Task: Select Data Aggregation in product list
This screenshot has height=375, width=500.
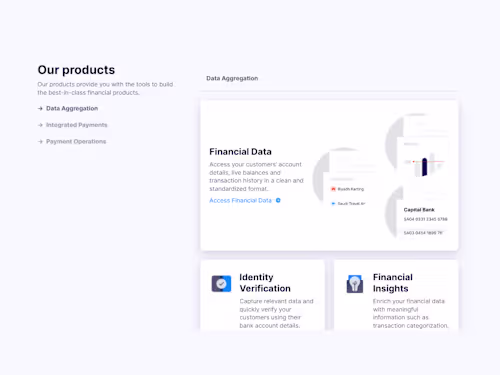Action: [72, 109]
